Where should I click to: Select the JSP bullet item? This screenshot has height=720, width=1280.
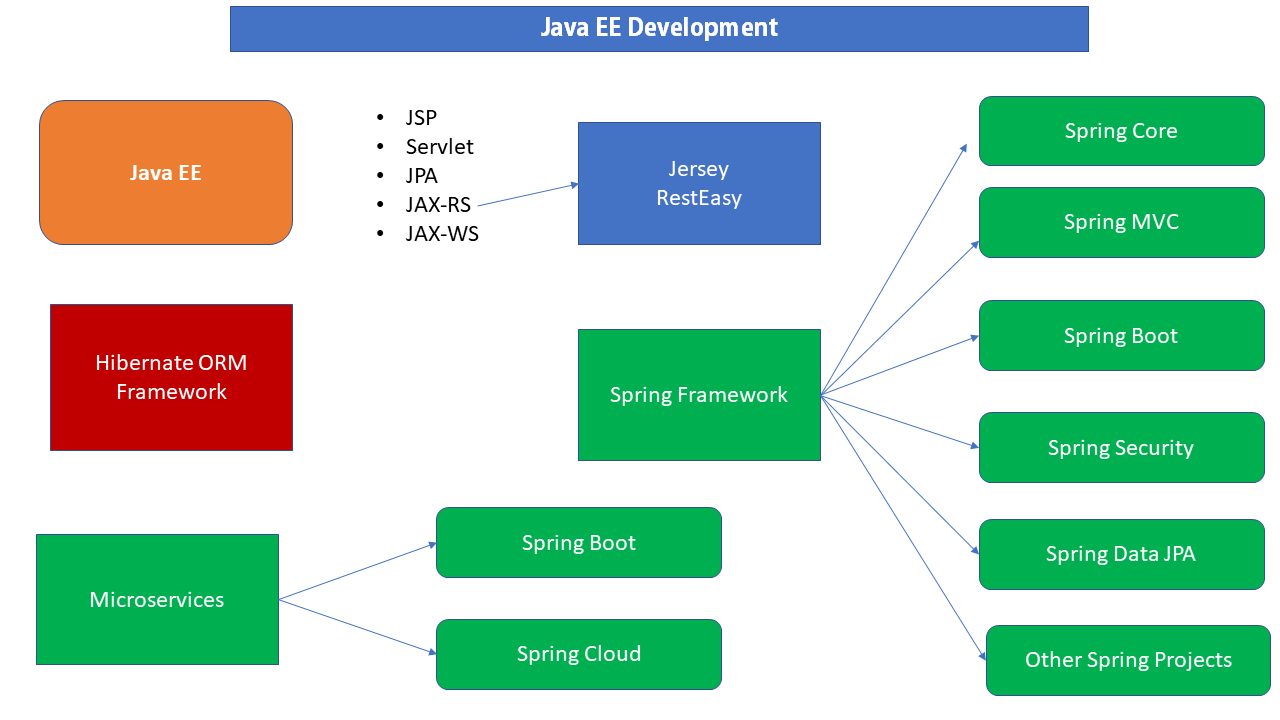coord(424,117)
